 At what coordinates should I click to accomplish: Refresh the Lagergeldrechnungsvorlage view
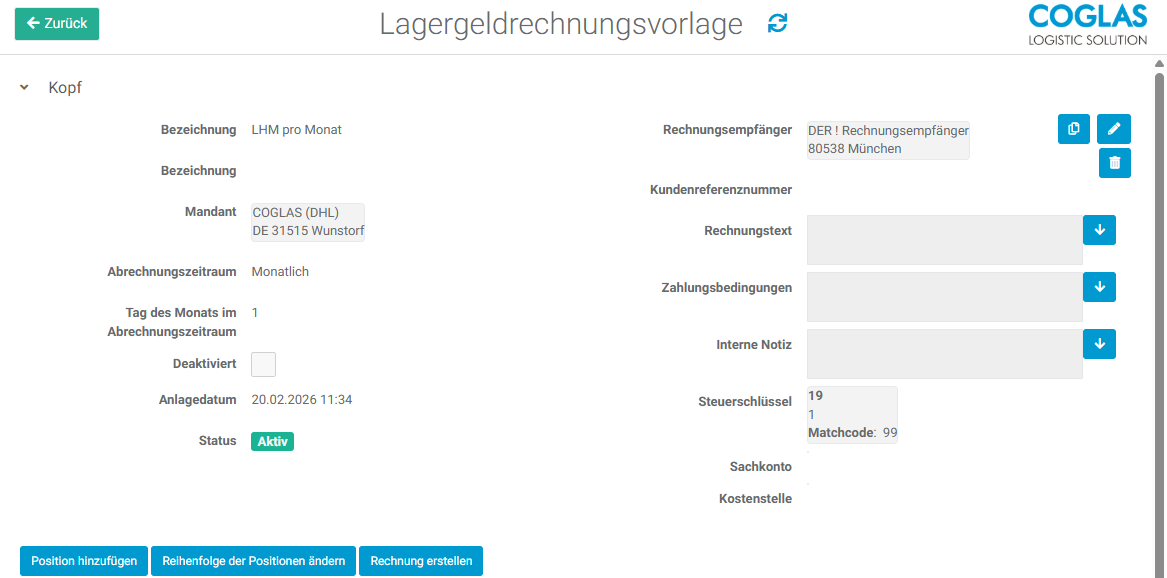coord(778,24)
